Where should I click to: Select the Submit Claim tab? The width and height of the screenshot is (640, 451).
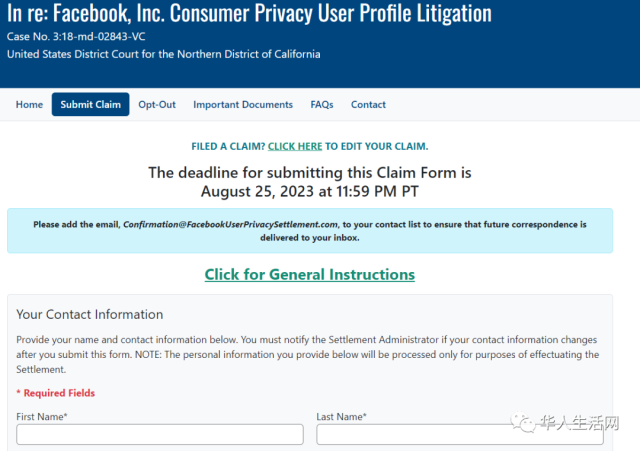pos(91,104)
